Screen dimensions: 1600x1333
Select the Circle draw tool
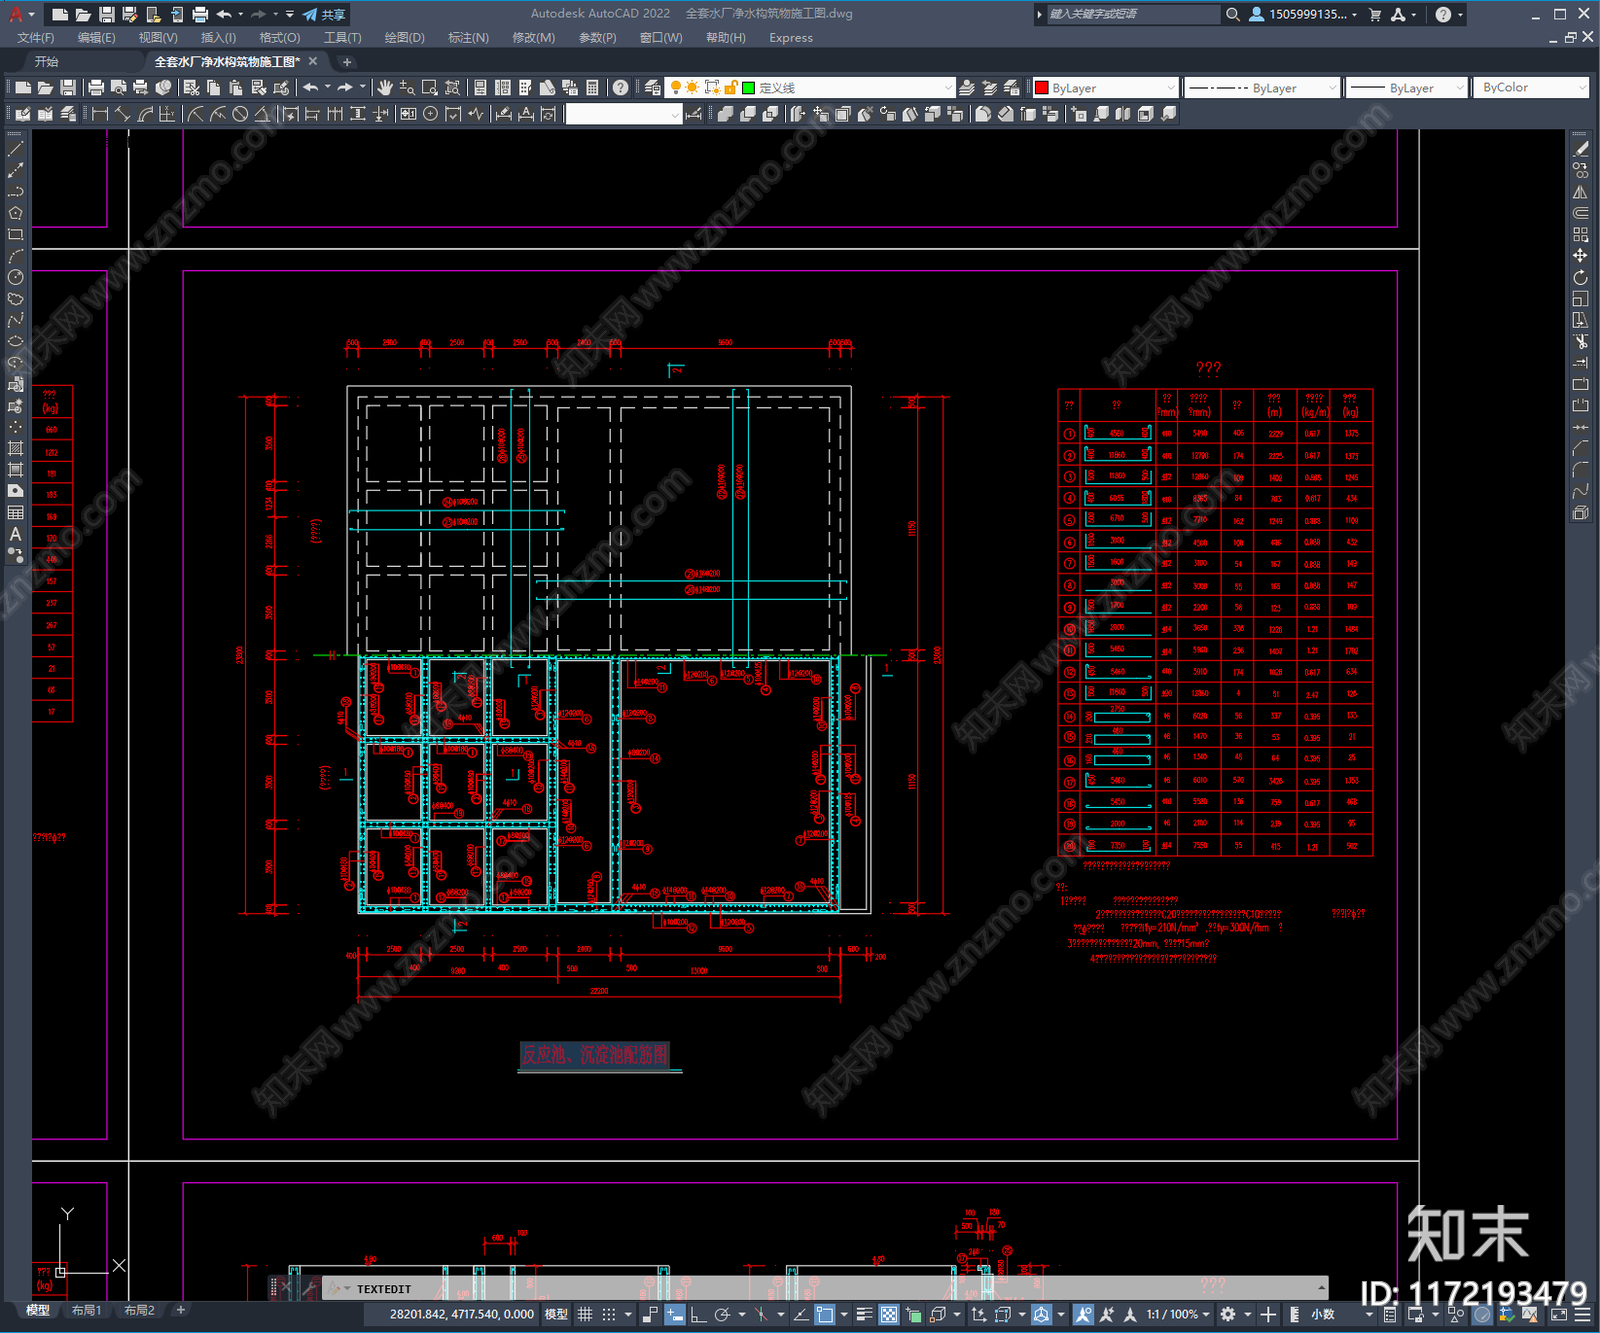15,277
